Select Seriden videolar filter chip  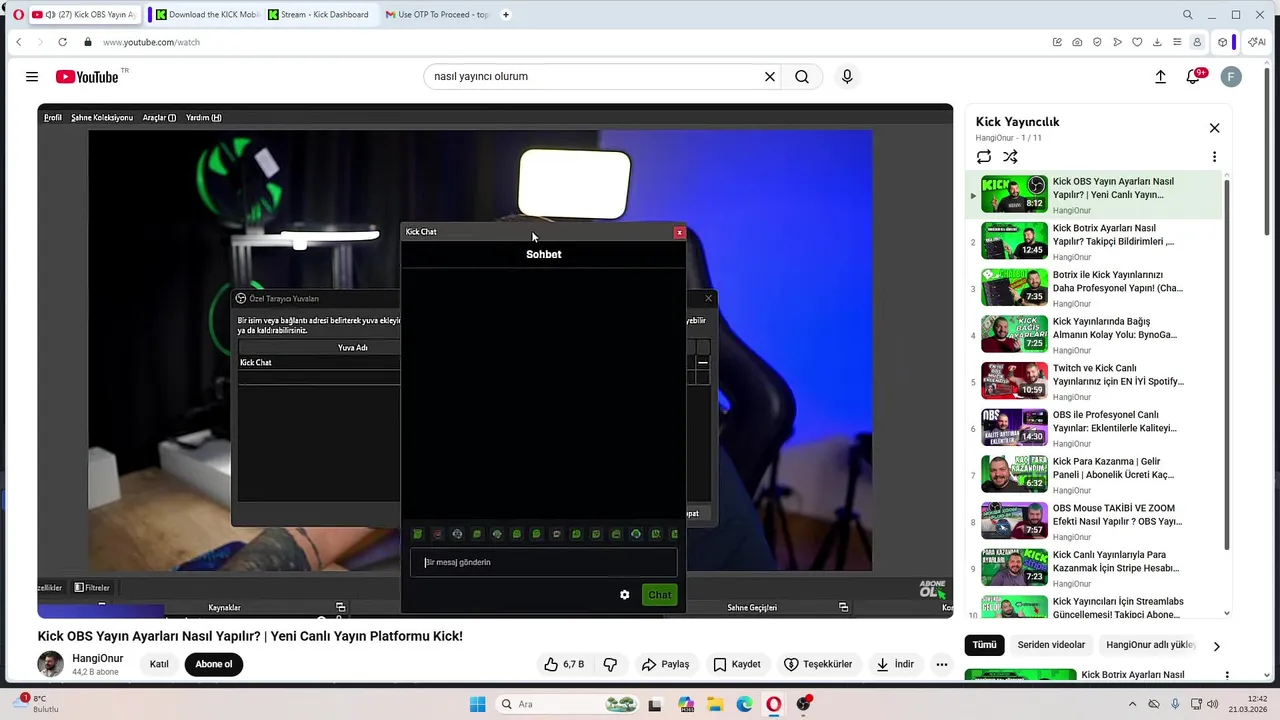coord(1051,645)
